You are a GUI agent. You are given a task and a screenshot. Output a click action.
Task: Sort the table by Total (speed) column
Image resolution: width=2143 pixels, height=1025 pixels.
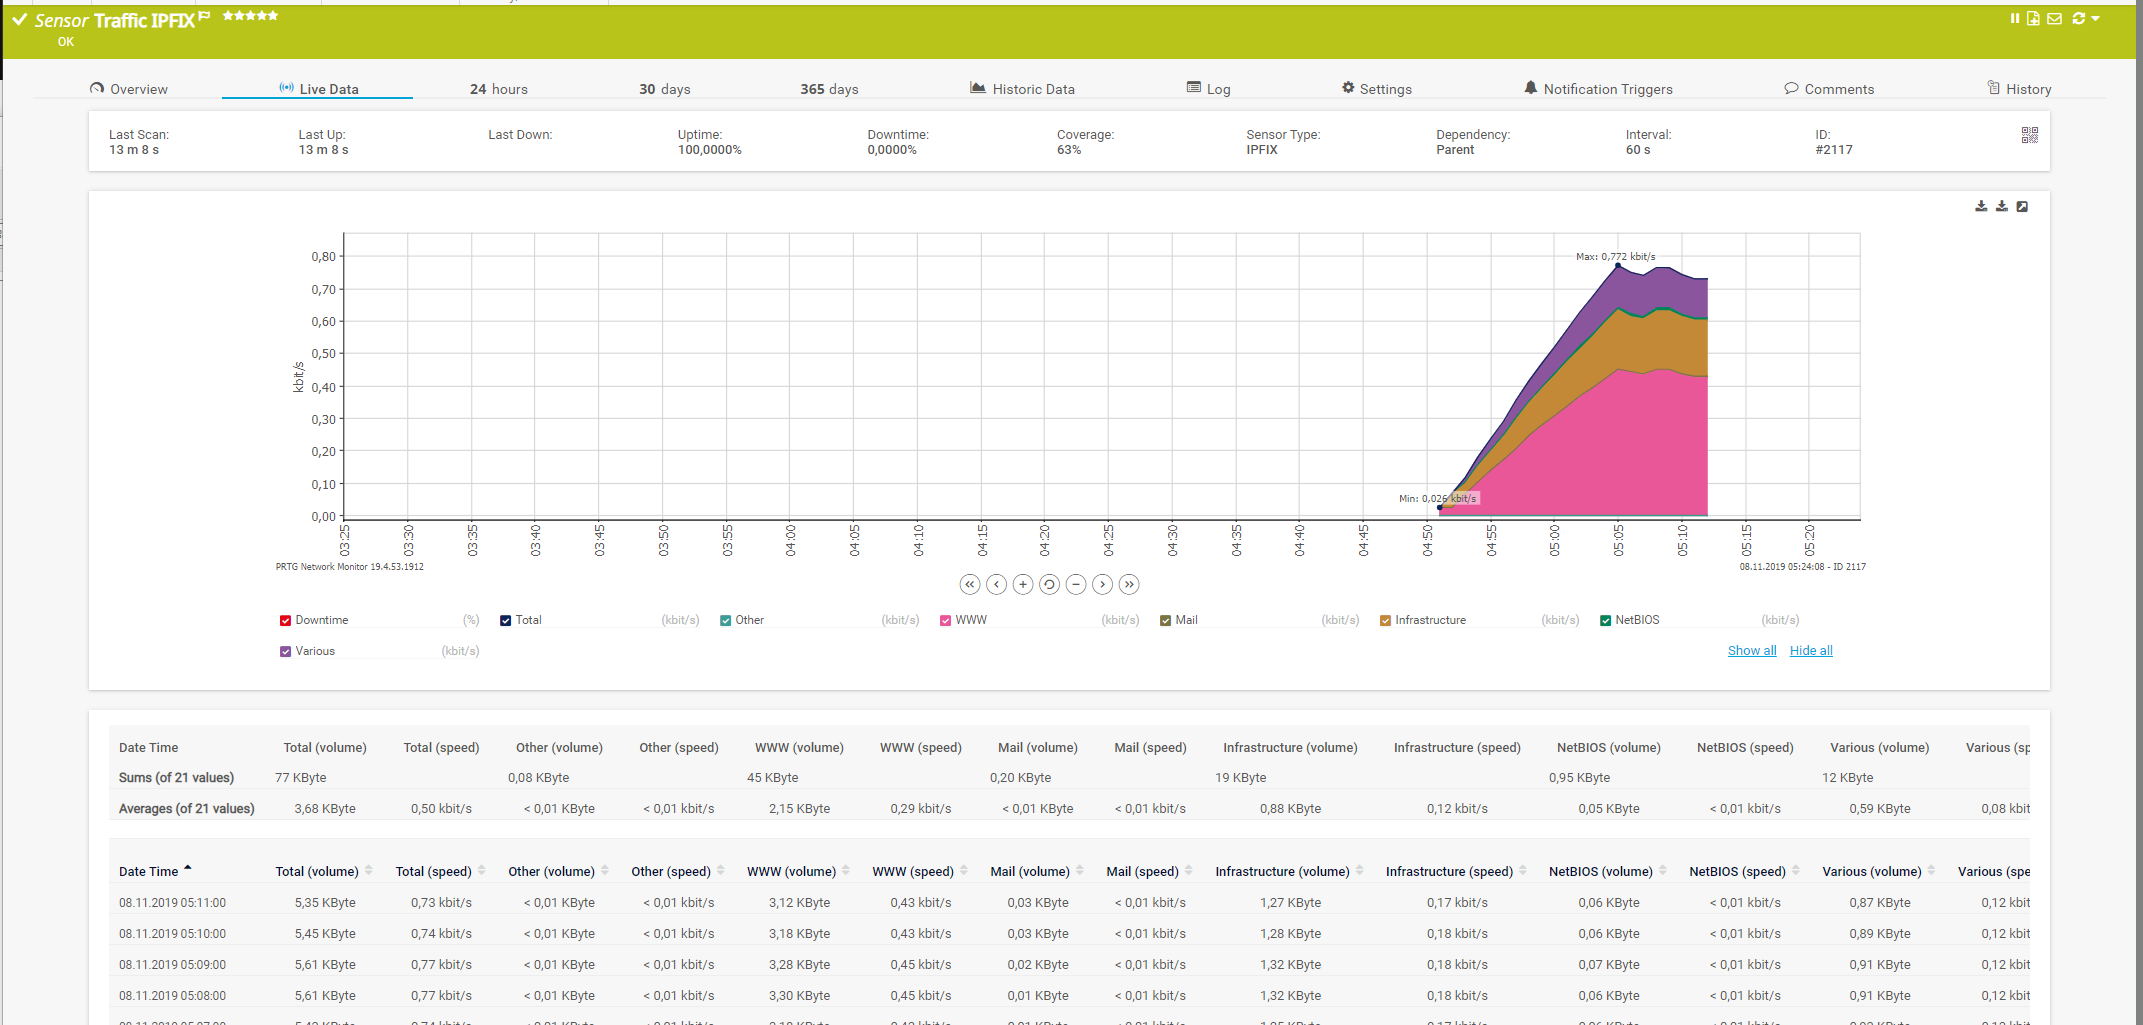pos(433,872)
